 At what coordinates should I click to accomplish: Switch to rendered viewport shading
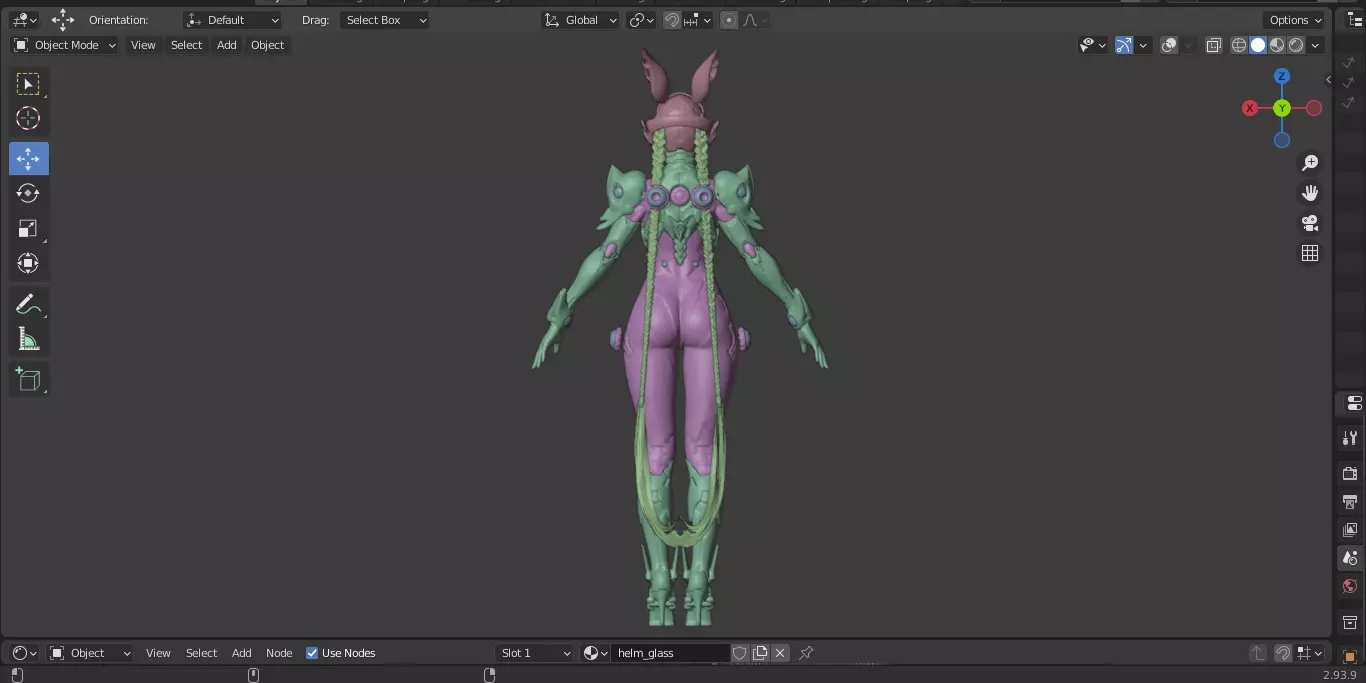point(1296,45)
